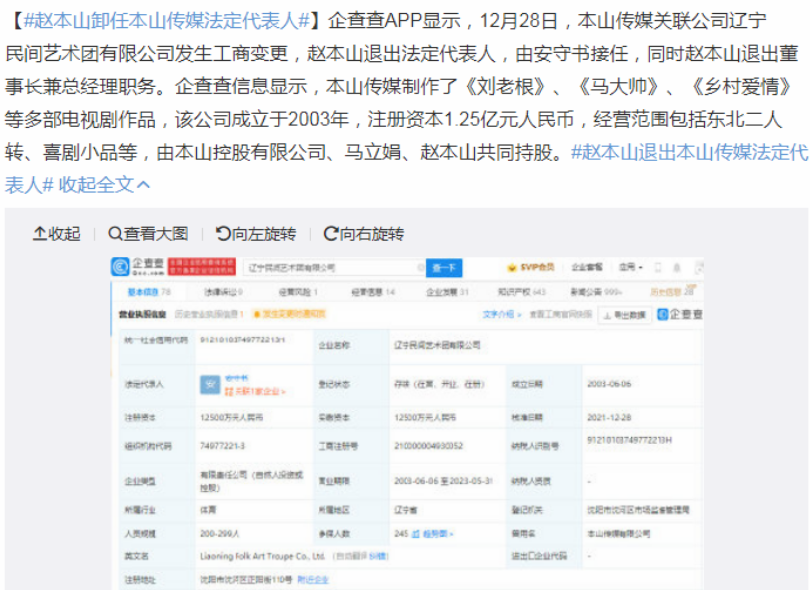Viewport: 810px width, 590px height.
Task: Click the address 沈阳市沈河区正阳街110号
Action: pyautogui.click(x=246, y=580)
